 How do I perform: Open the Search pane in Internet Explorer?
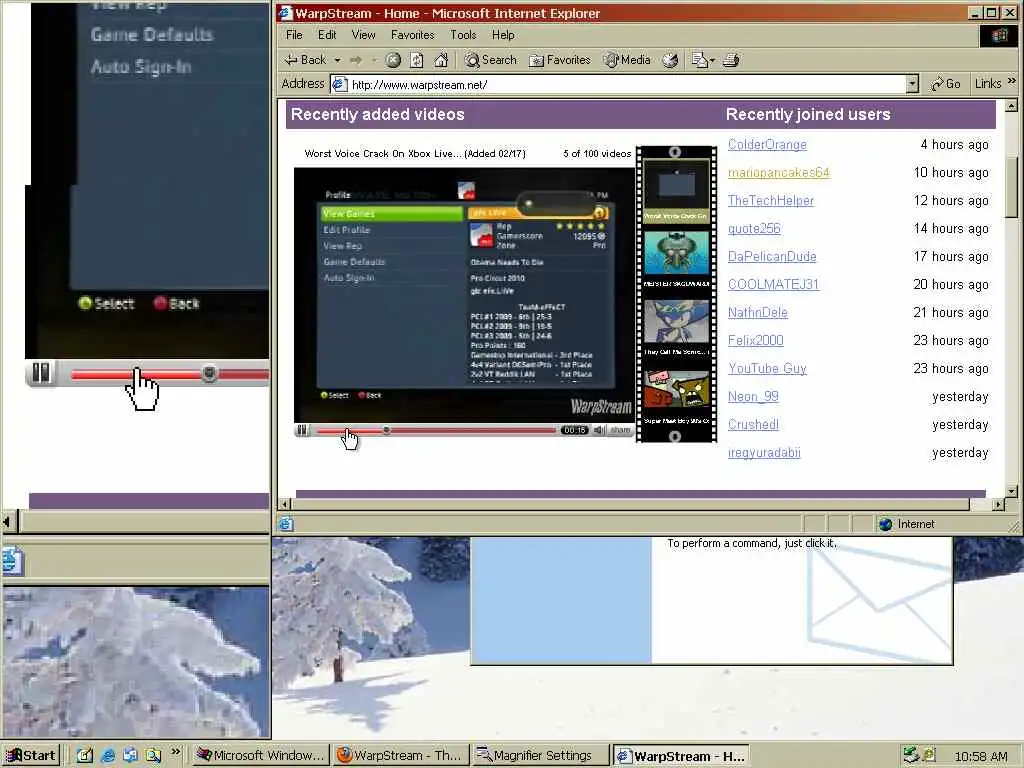tap(490, 60)
